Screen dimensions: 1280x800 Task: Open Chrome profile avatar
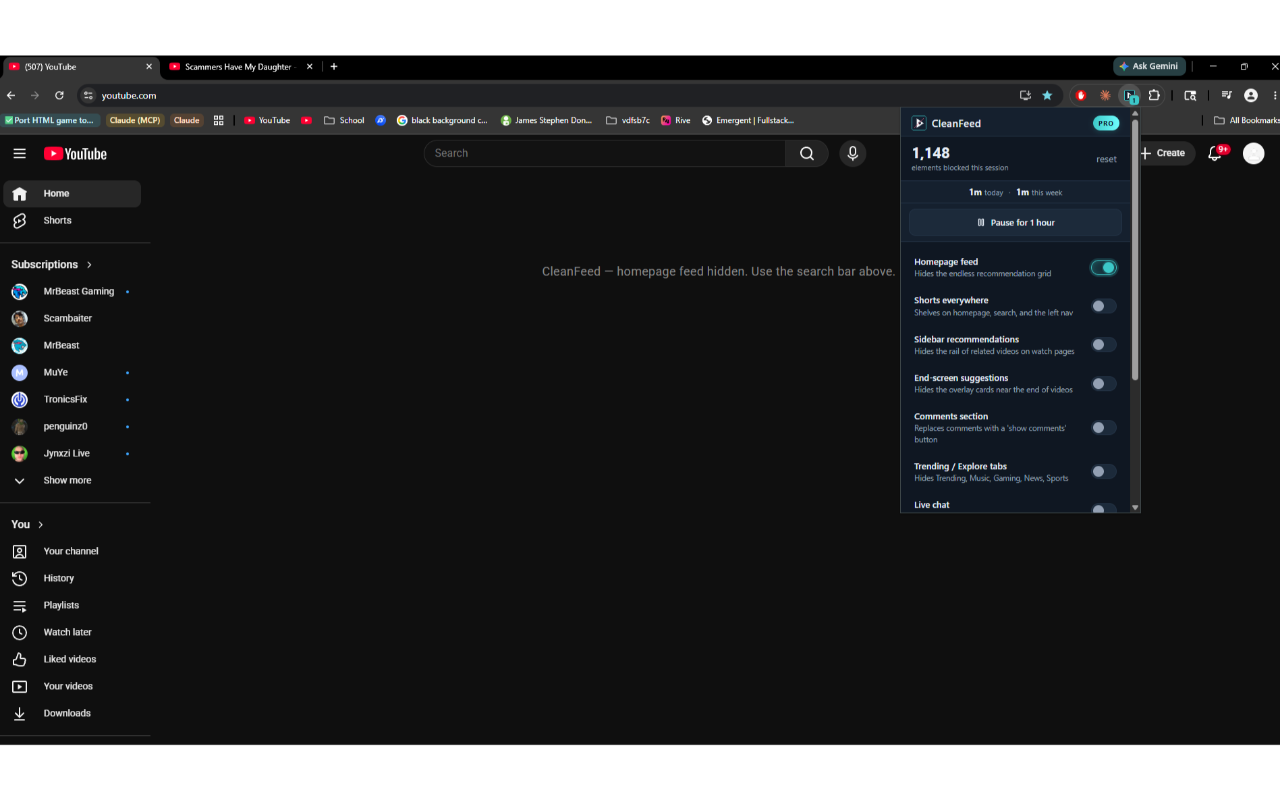pos(1250,95)
